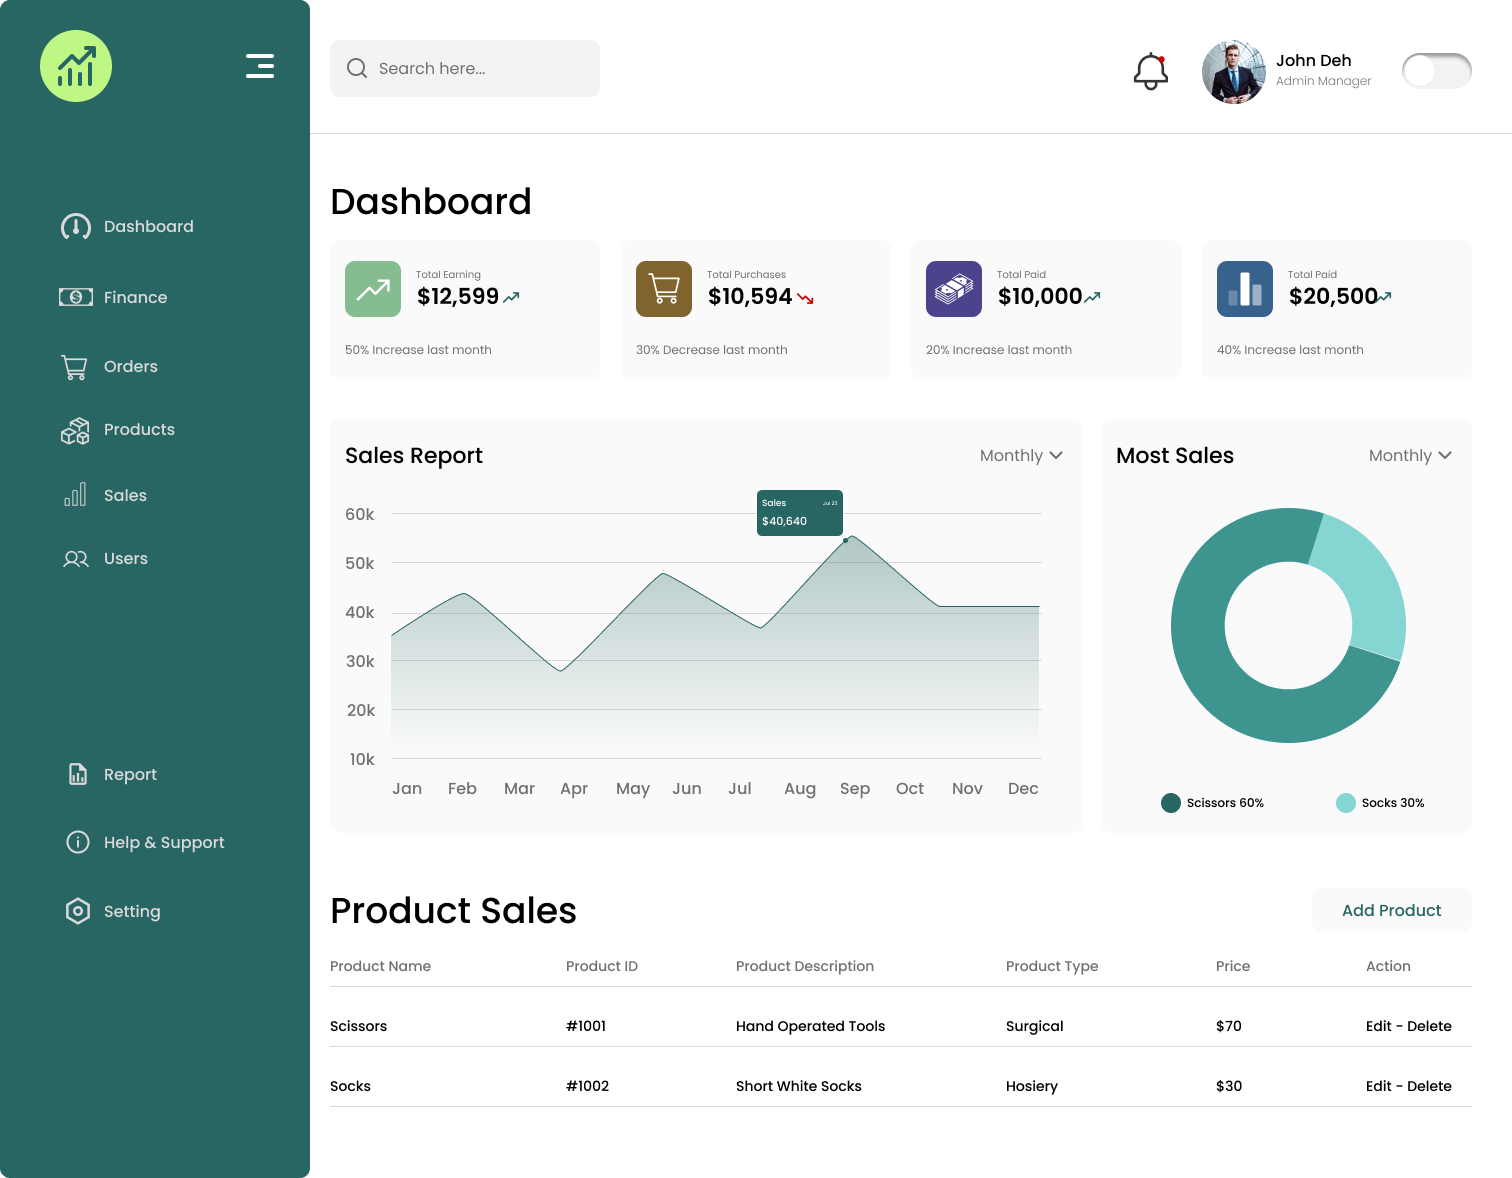This screenshot has width=1512, height=1178.
Task: Open the Sales Report Monthly dropdown
Action: (1021, 455)
